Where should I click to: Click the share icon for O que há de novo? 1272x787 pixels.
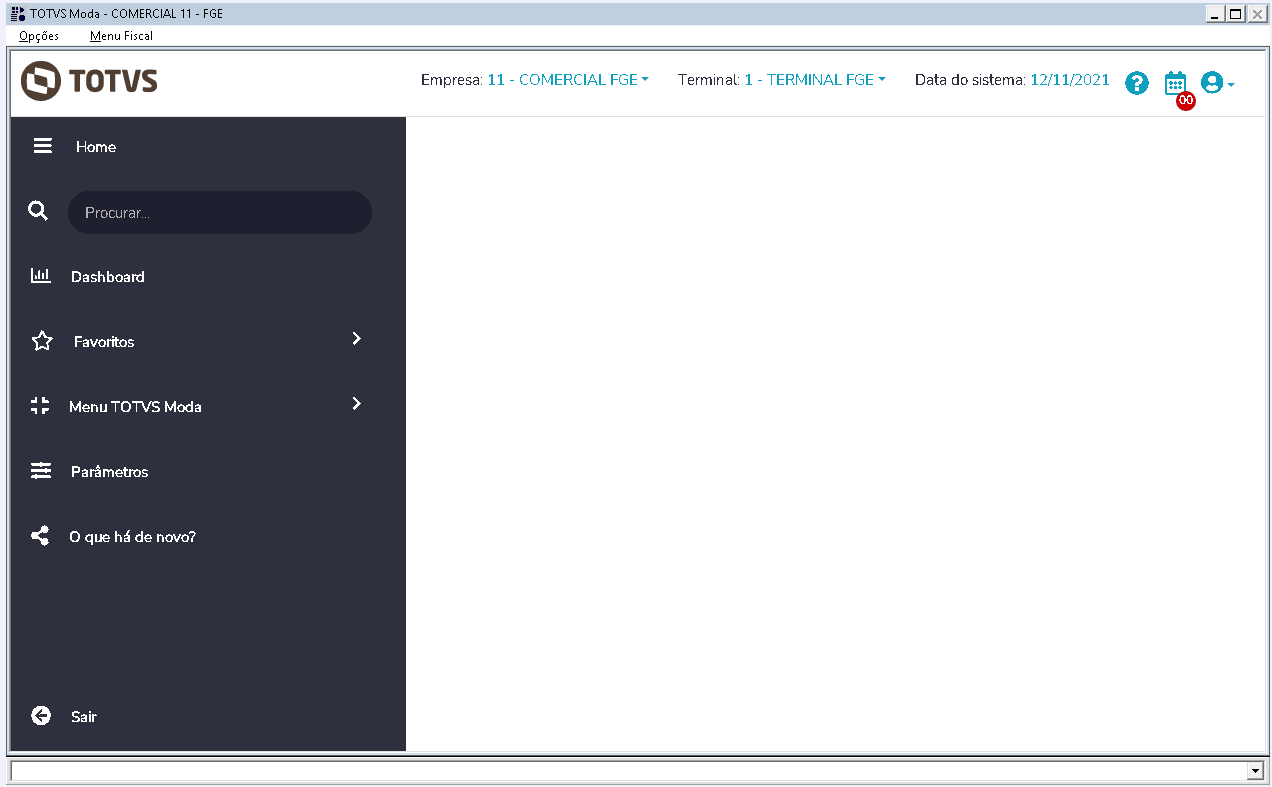pyautogui.click(x=40, y=536)
